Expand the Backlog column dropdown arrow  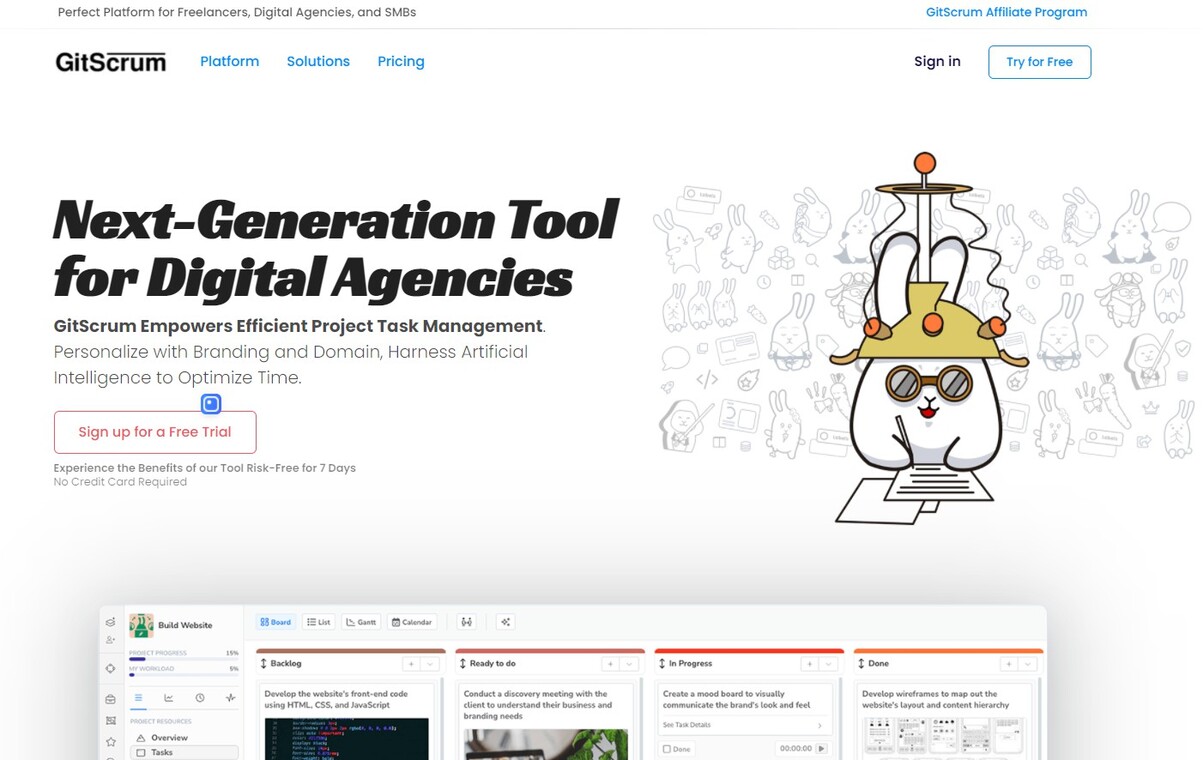pos(430,664)
